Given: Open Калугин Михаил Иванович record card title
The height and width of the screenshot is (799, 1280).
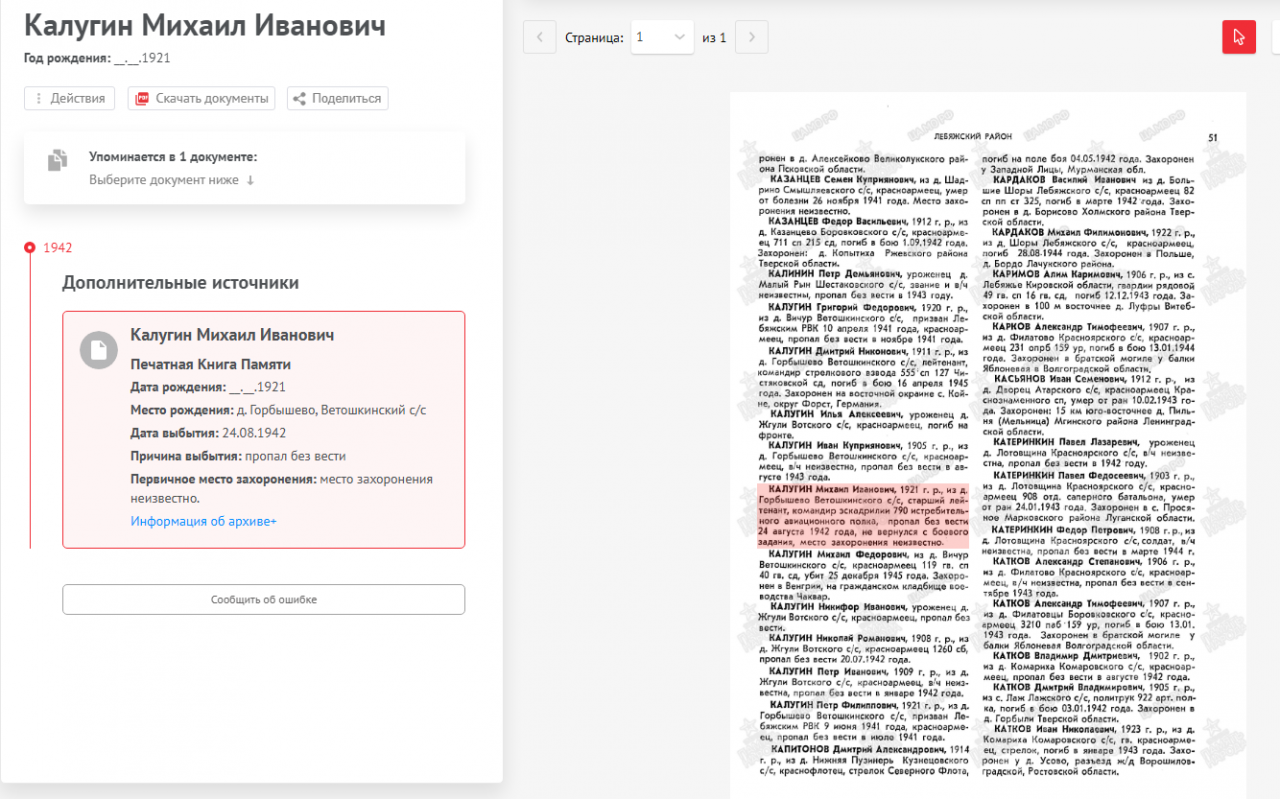Looking at the screenshot, I should coord(232,335).
